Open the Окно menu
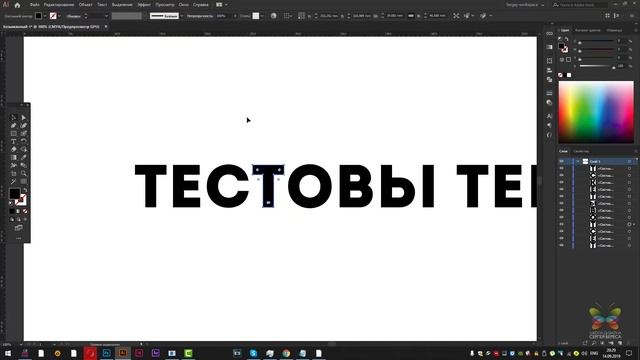Image resolution: width=640 pixels, height=360 pixels. [x=184, y=5]
